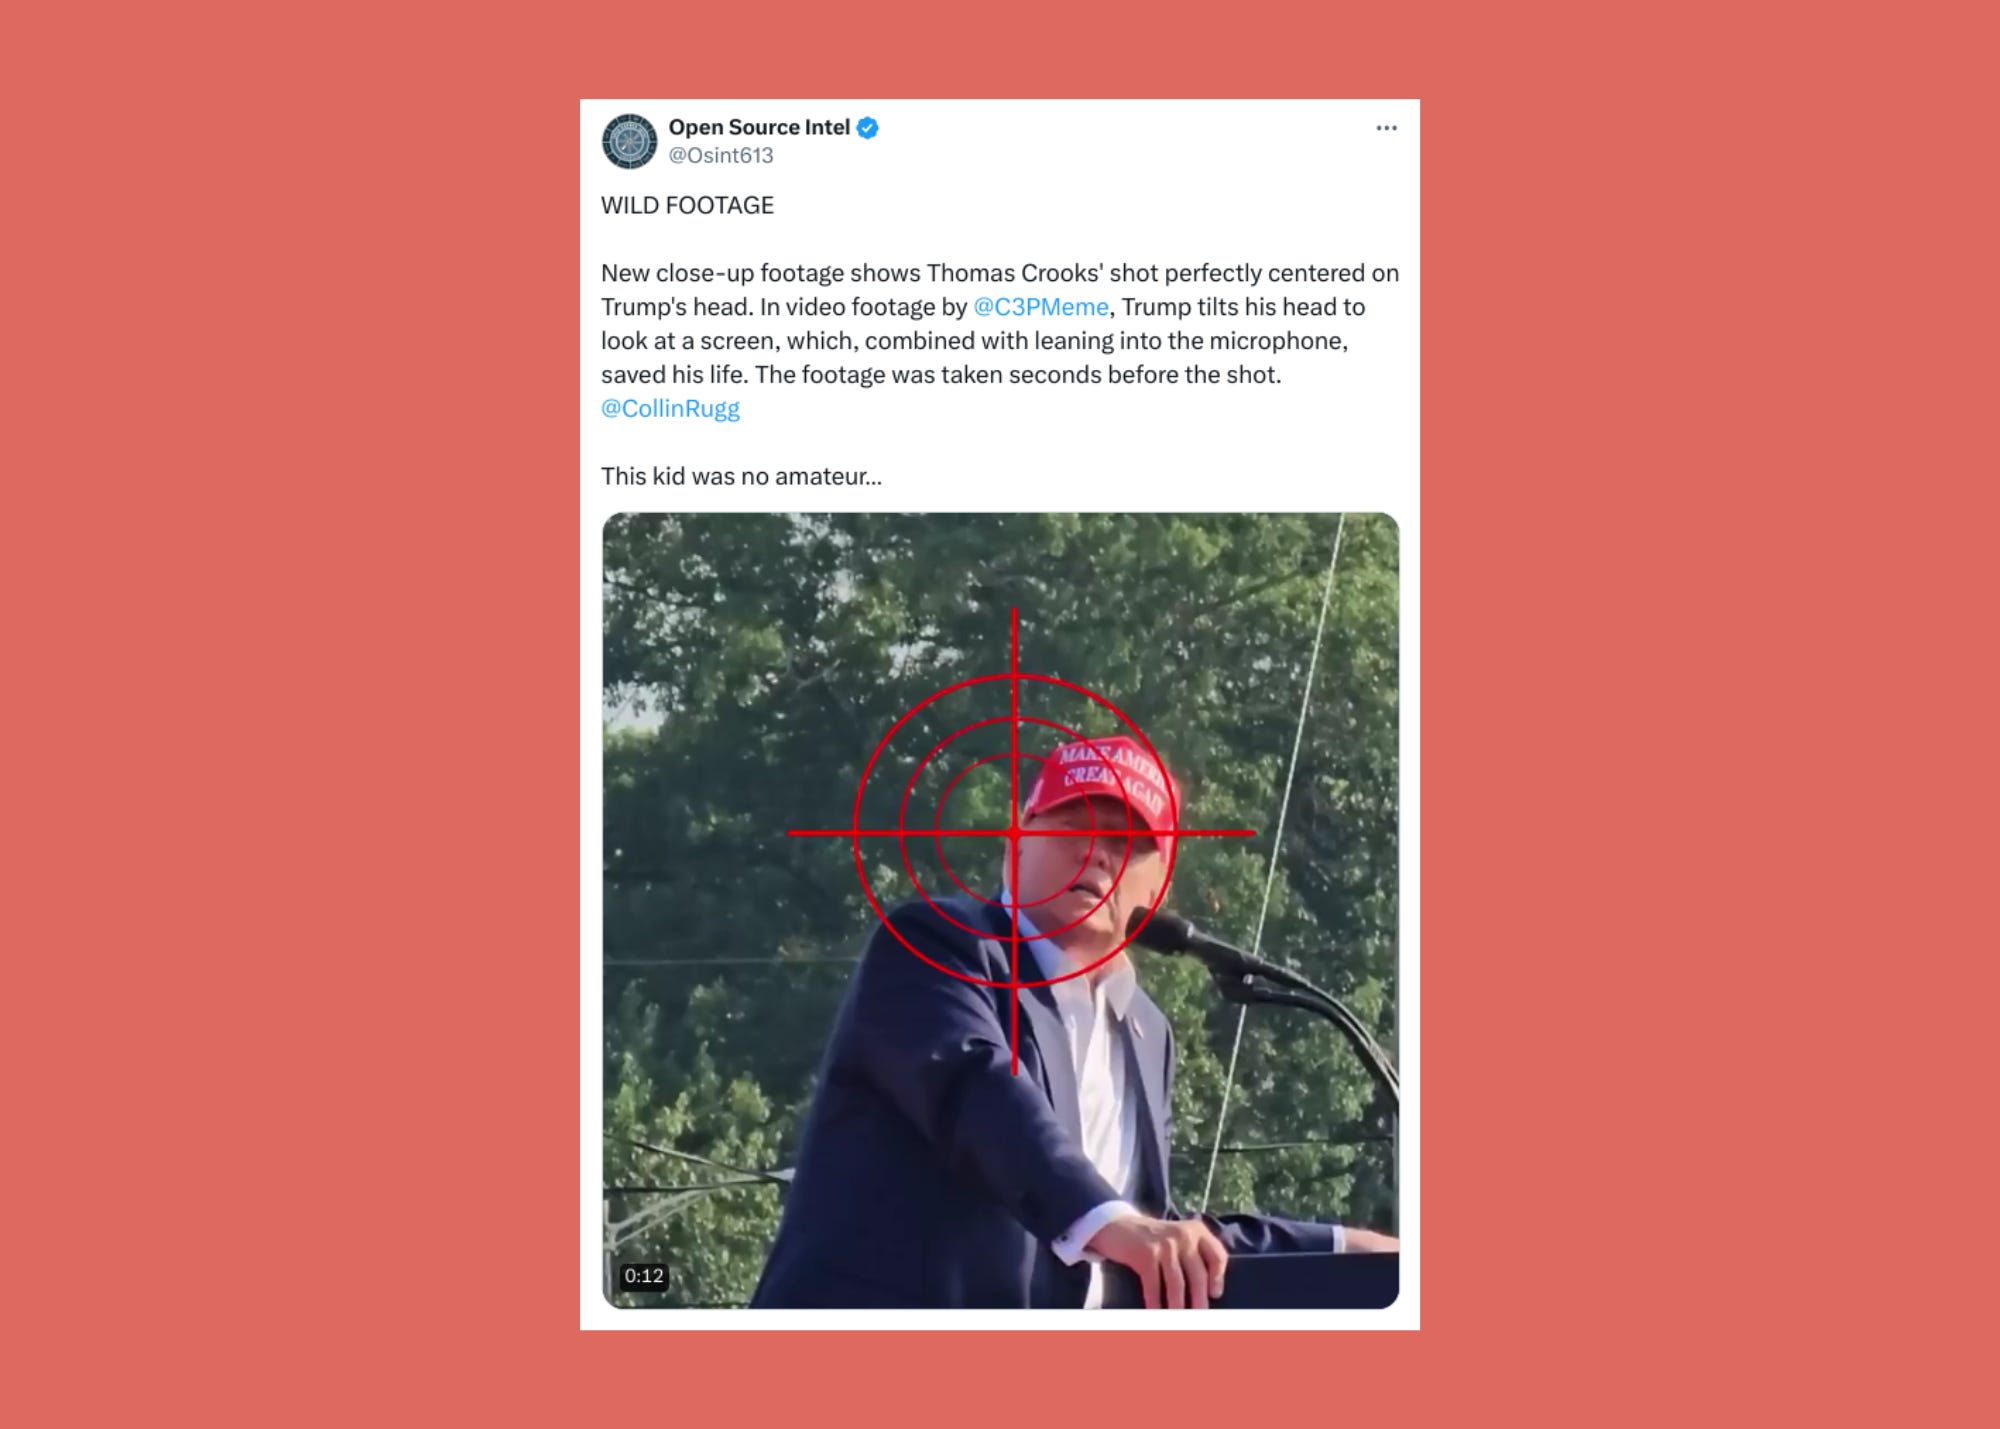
Task: Open the three-dot more options menu
Action: coord(1386,128)
